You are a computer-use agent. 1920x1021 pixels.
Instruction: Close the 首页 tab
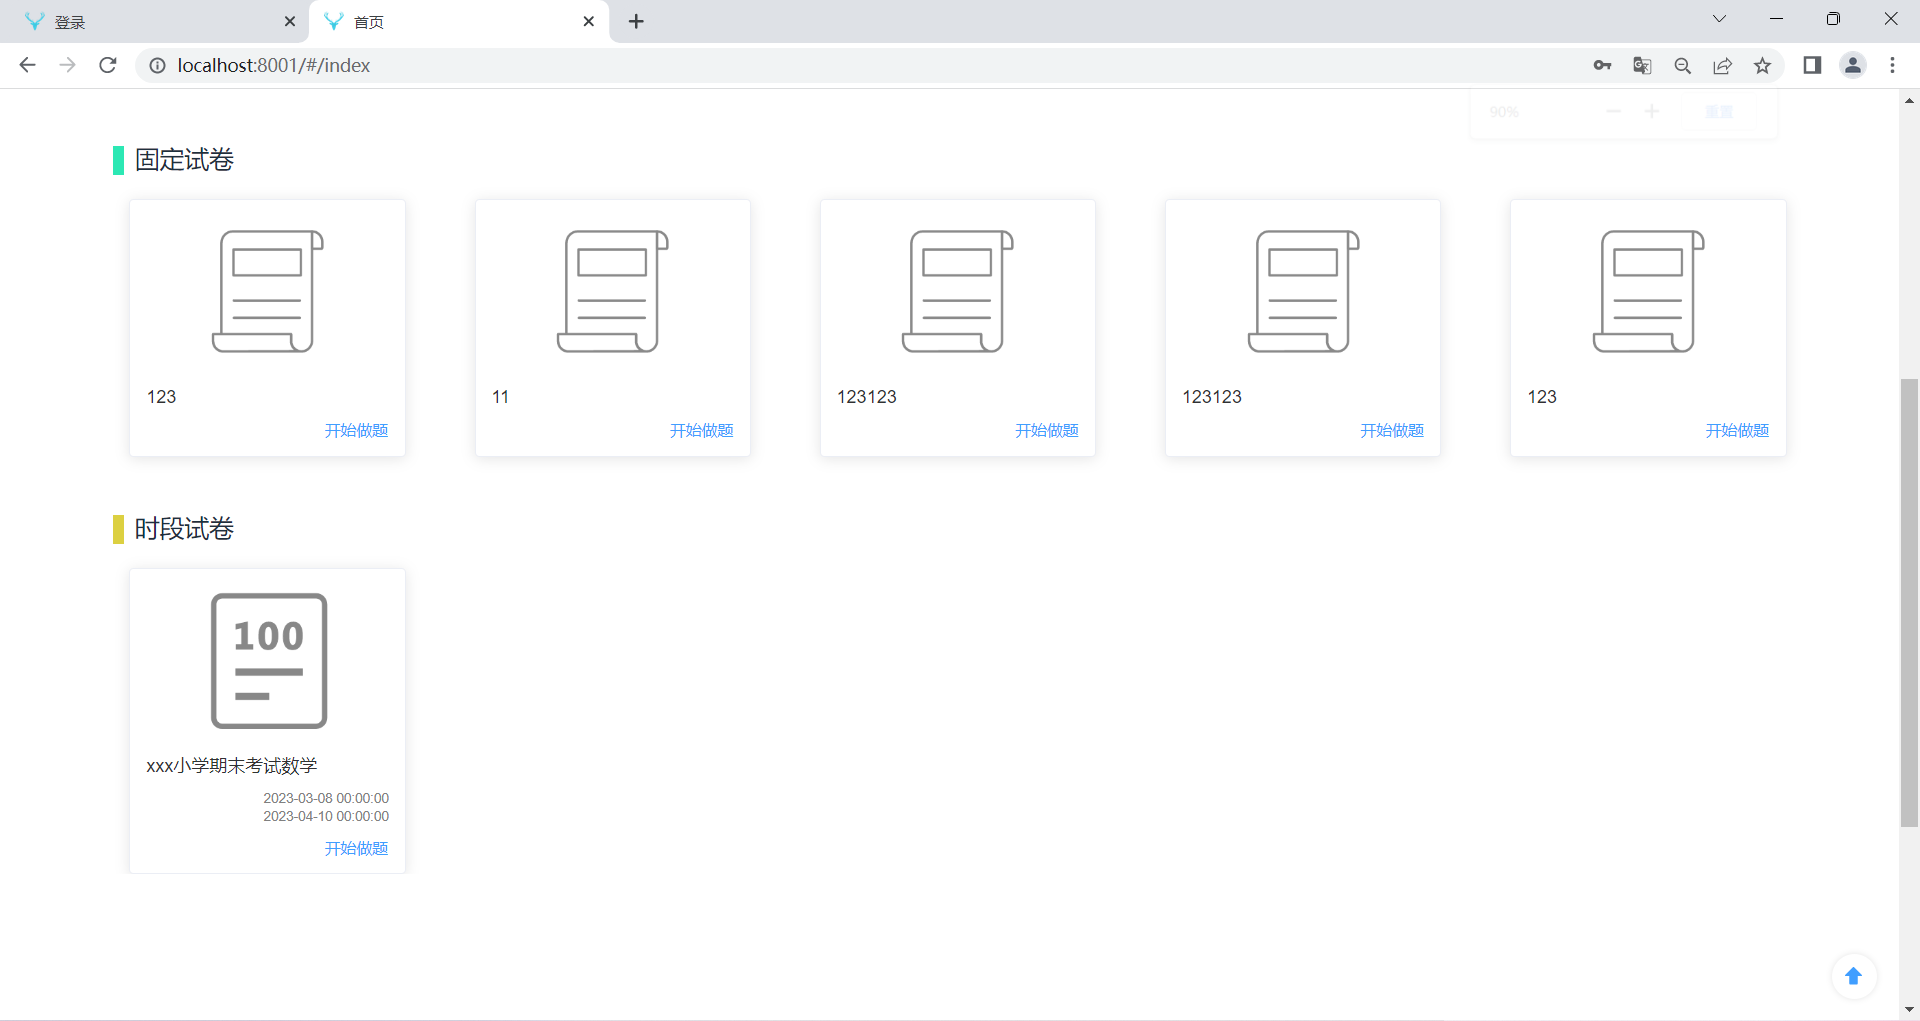(x=589, y=21)
